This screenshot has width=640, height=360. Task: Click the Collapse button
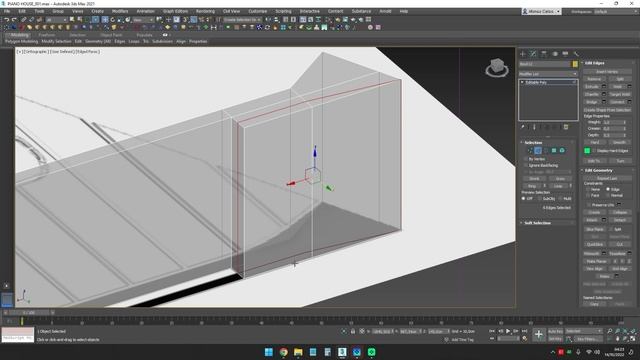(620, 213)
